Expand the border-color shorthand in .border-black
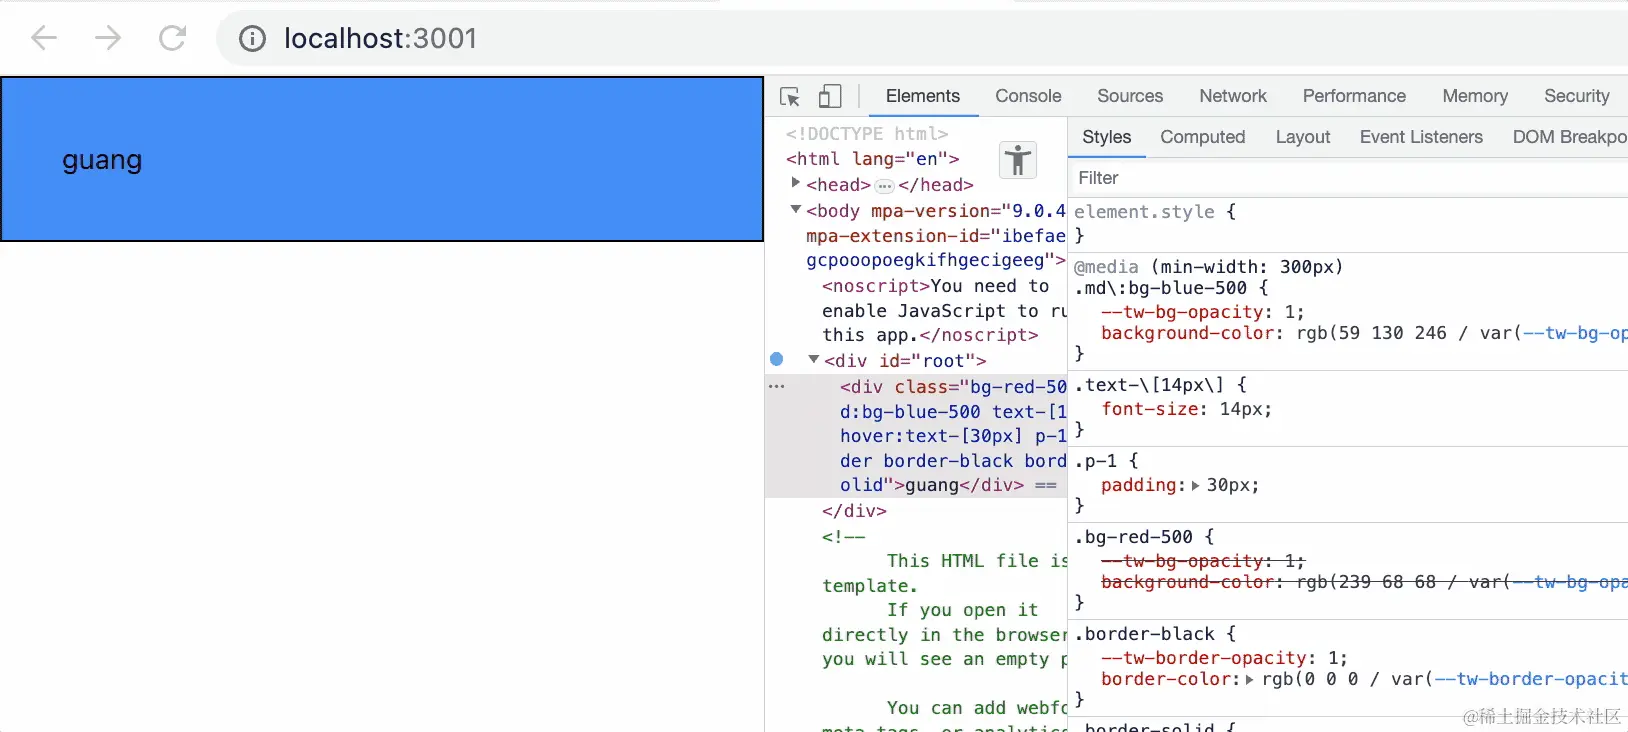Image resolution: width=1628 pixels, height=732 pixels. coord(1249,679)
